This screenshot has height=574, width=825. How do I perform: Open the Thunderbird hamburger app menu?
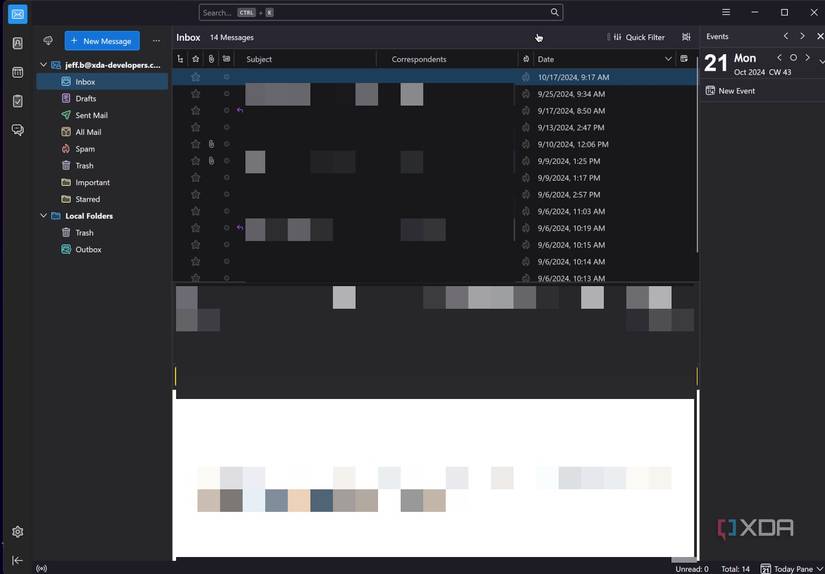[x=726, y=12]
